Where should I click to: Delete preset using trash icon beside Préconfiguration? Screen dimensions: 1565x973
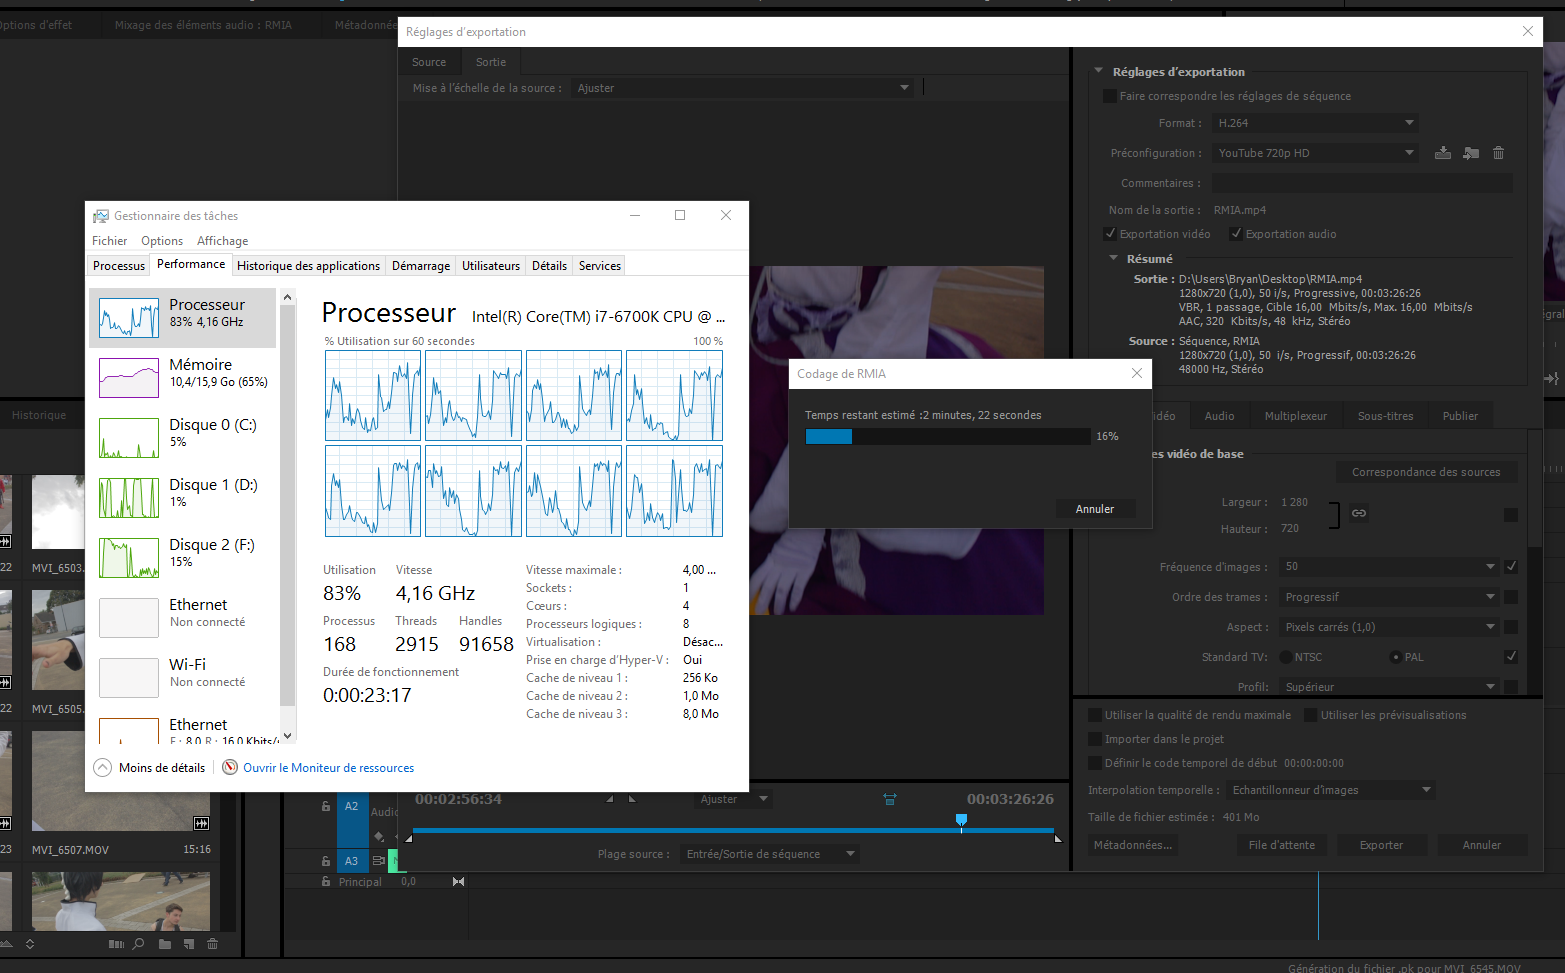(1498, 153)
